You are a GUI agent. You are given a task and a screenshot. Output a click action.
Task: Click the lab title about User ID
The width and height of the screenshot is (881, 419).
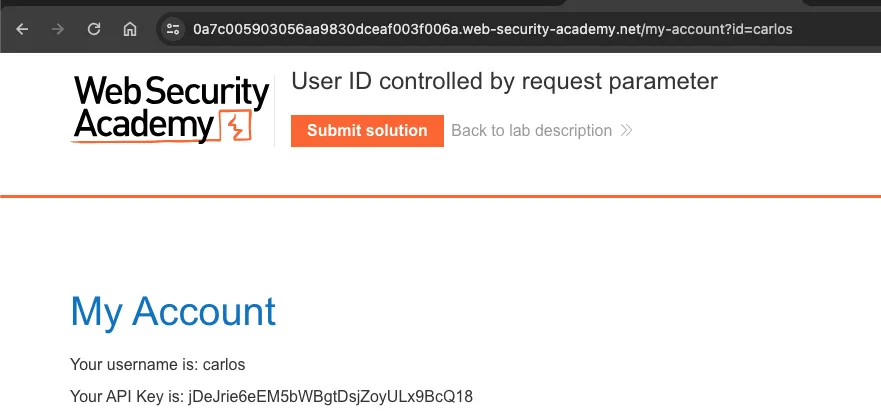[x=504, y=82]
